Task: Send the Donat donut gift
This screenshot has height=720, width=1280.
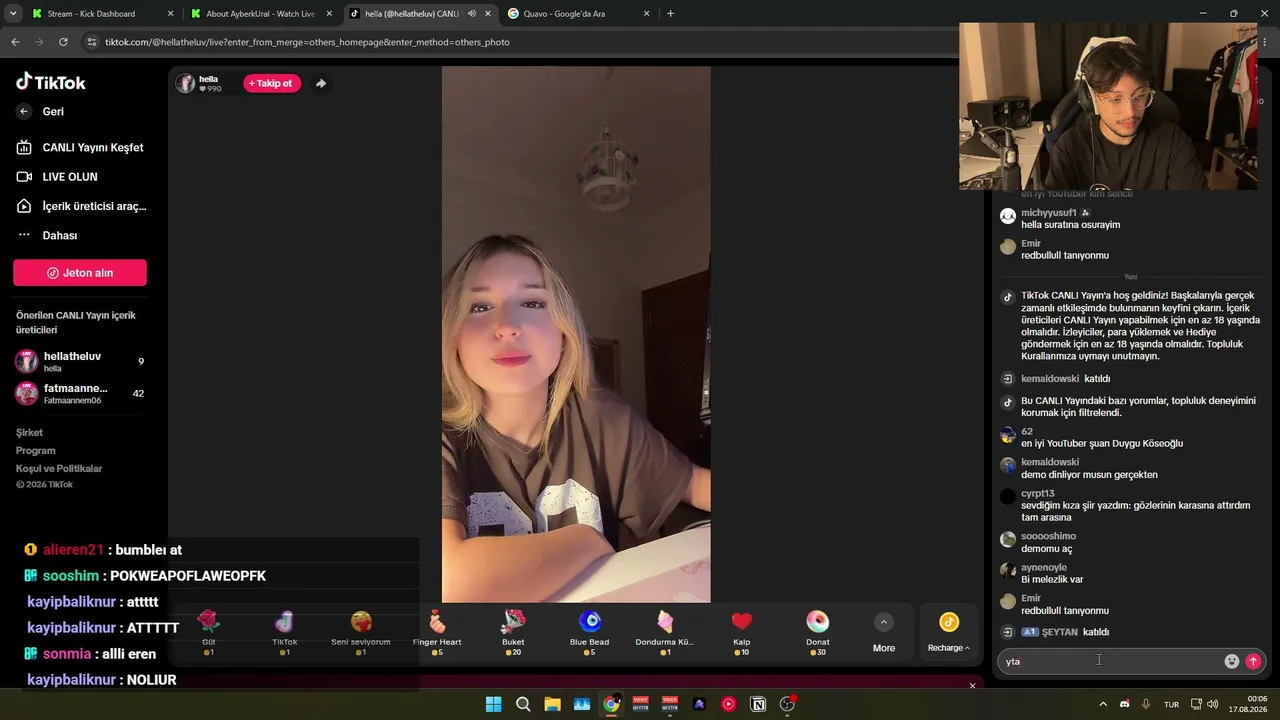Action: pyautogui.click(x=818, y=634)
